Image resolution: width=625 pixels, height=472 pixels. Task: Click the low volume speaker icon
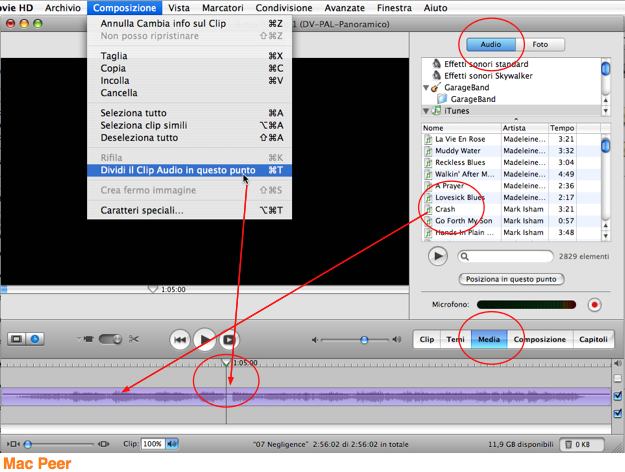[x=315, y=340]
